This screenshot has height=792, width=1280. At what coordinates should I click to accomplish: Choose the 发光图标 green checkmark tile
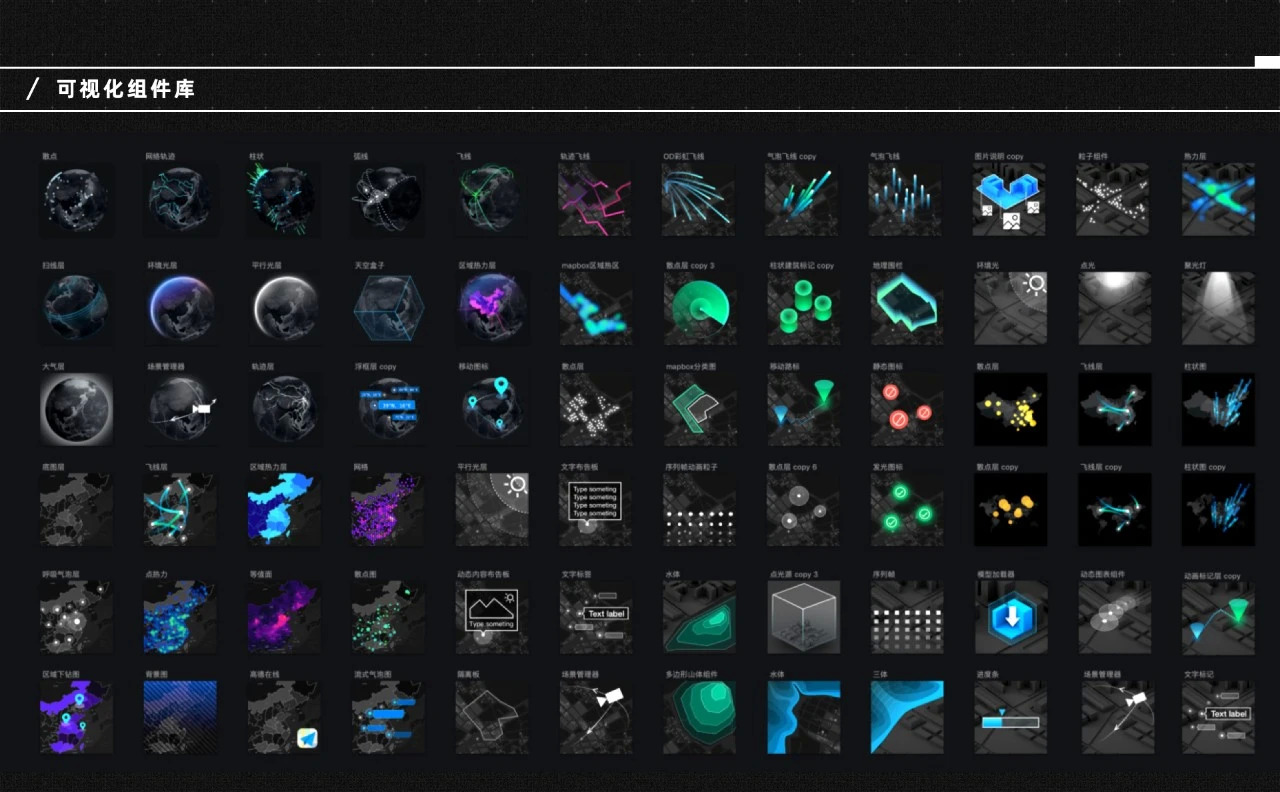click(906, 509)
